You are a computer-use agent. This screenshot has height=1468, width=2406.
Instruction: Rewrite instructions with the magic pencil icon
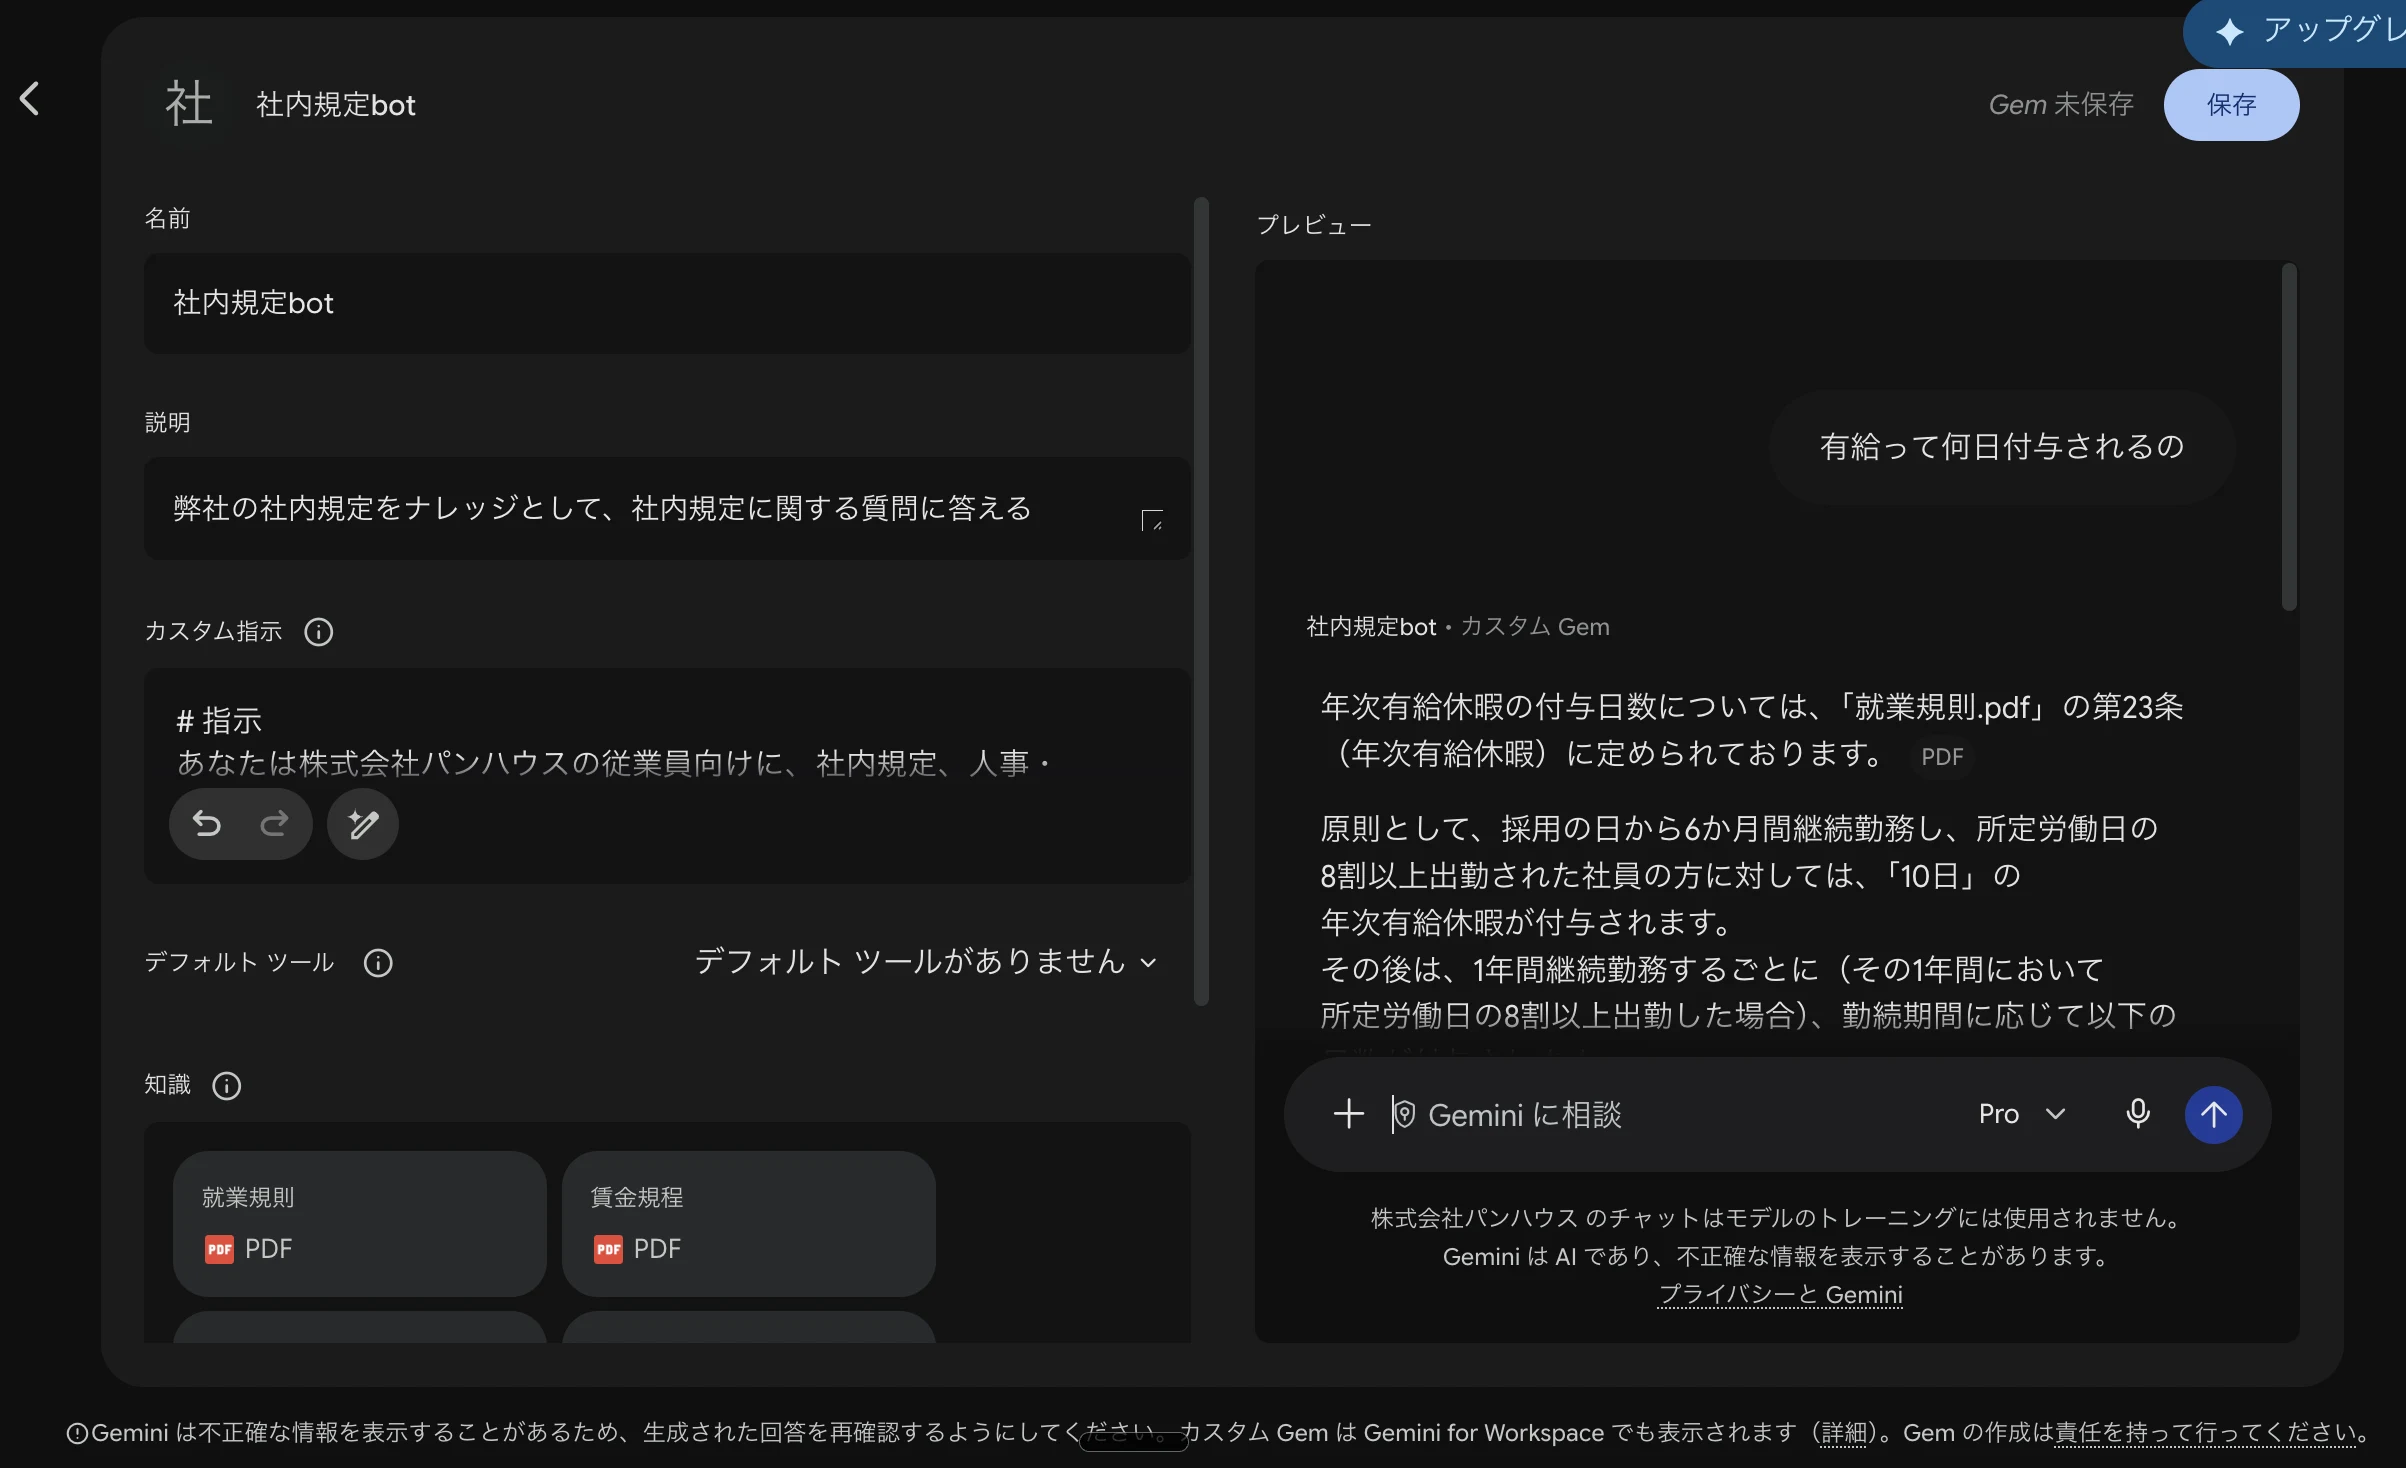363,824
